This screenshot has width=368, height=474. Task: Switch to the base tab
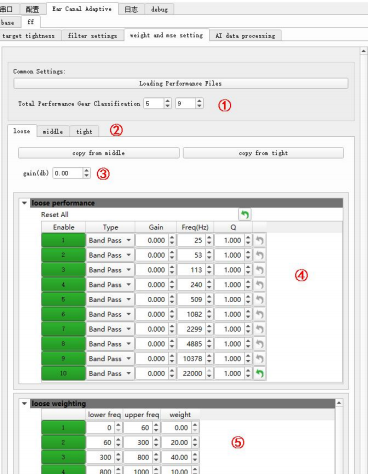pos(8,23)
